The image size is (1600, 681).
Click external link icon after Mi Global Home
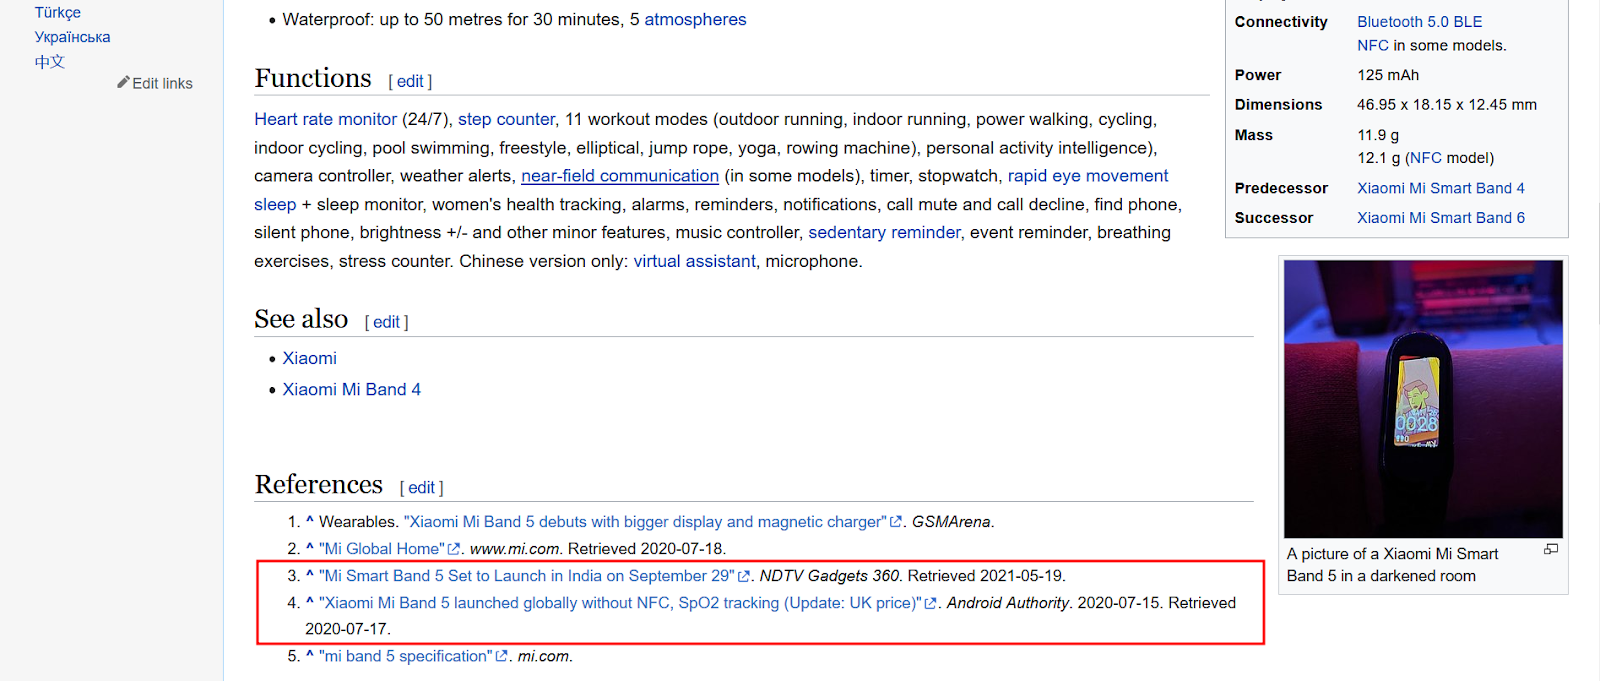click(454, 549)
